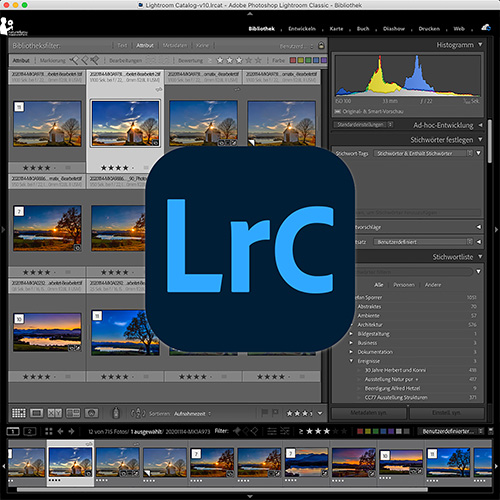
Task: Select the Painter spray can tool
Action: (x=116, y=413)
